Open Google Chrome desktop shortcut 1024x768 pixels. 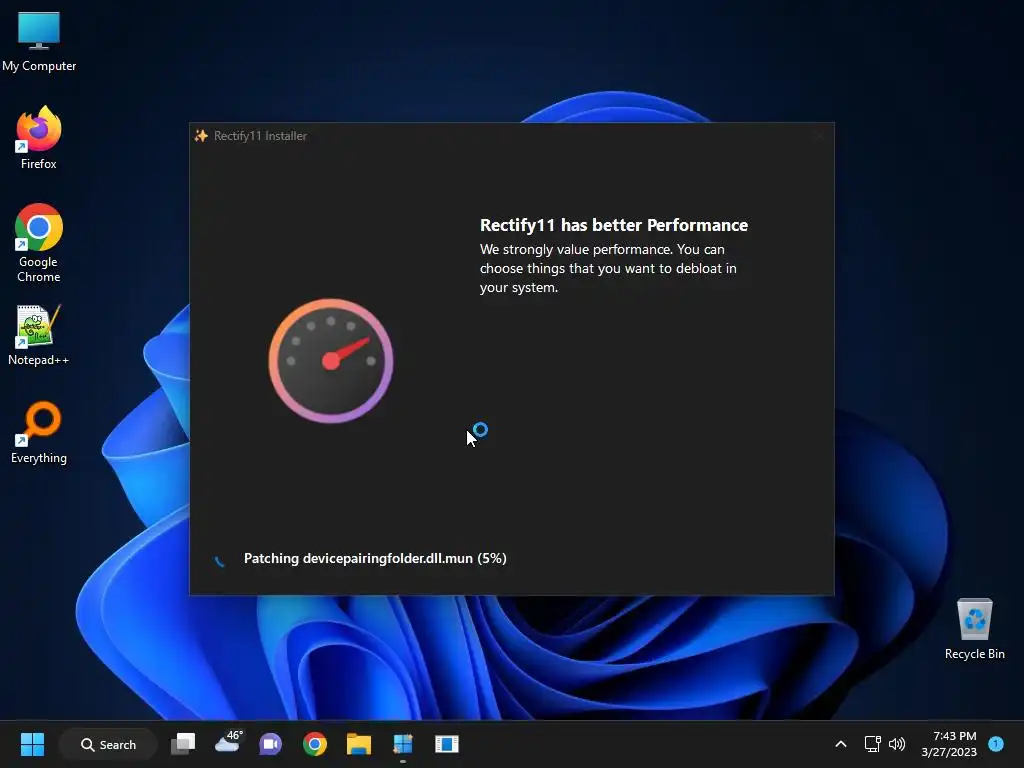click(x=39, y=243)
